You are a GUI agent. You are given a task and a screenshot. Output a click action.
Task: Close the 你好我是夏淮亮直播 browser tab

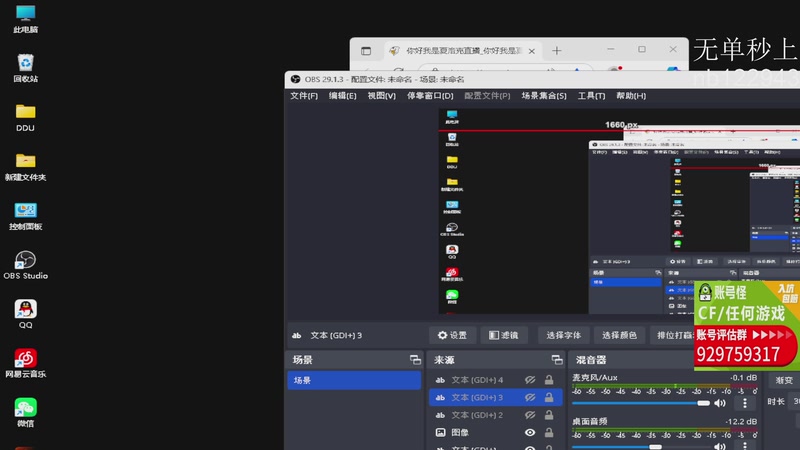pyautogui.click(x=532, y=51)
